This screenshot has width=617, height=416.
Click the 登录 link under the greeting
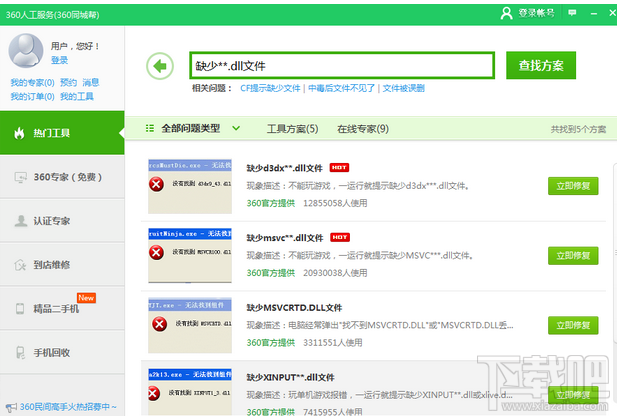pyautogui.click(x=59, y=60)
